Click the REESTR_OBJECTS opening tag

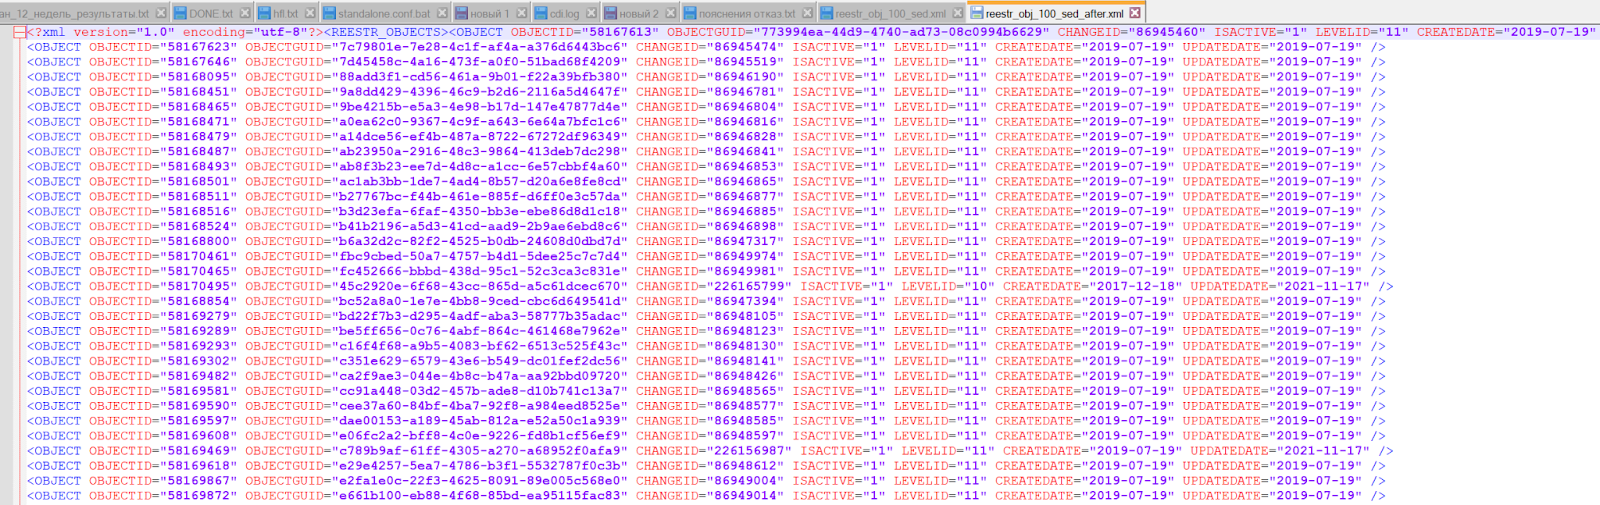click(386, 32)
